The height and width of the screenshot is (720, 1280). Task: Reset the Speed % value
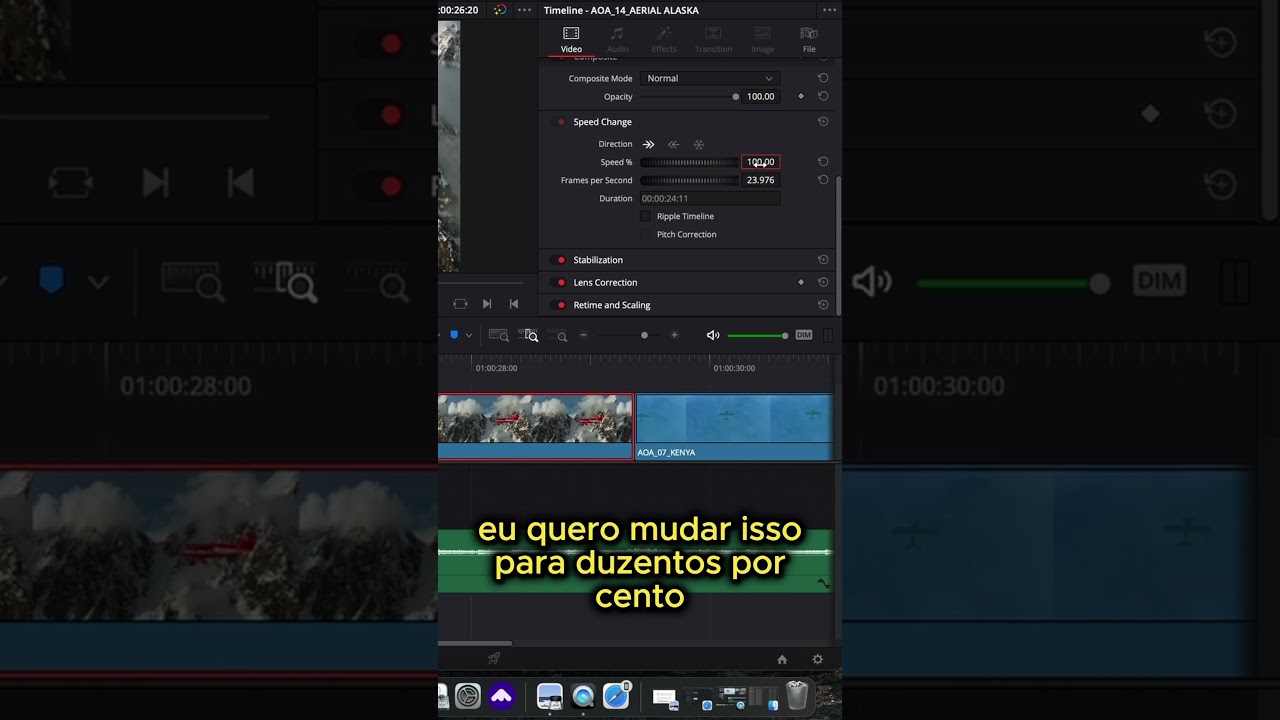(x=823, y=162)
